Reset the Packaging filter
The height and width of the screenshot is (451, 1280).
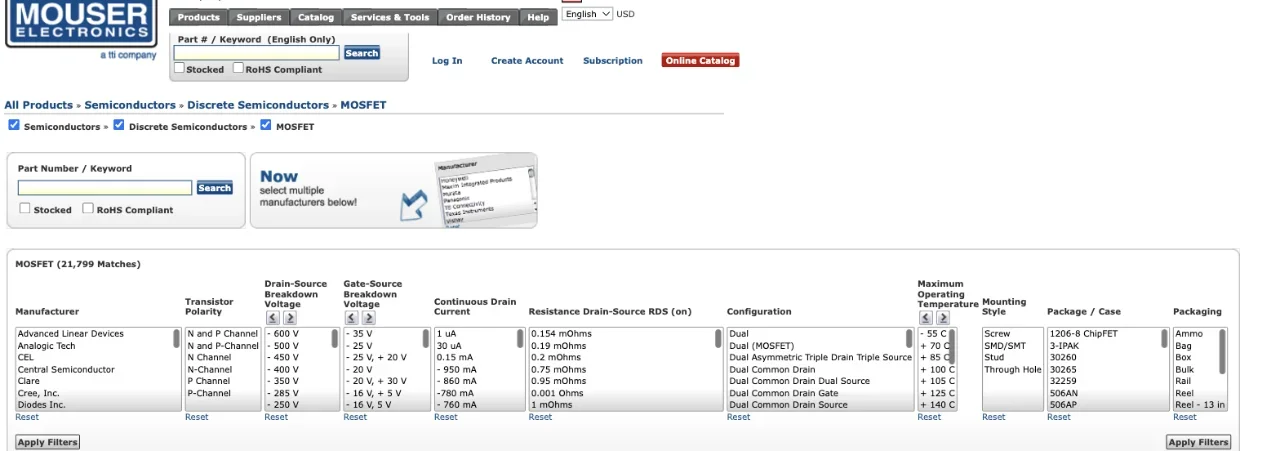coord(1185,417)
